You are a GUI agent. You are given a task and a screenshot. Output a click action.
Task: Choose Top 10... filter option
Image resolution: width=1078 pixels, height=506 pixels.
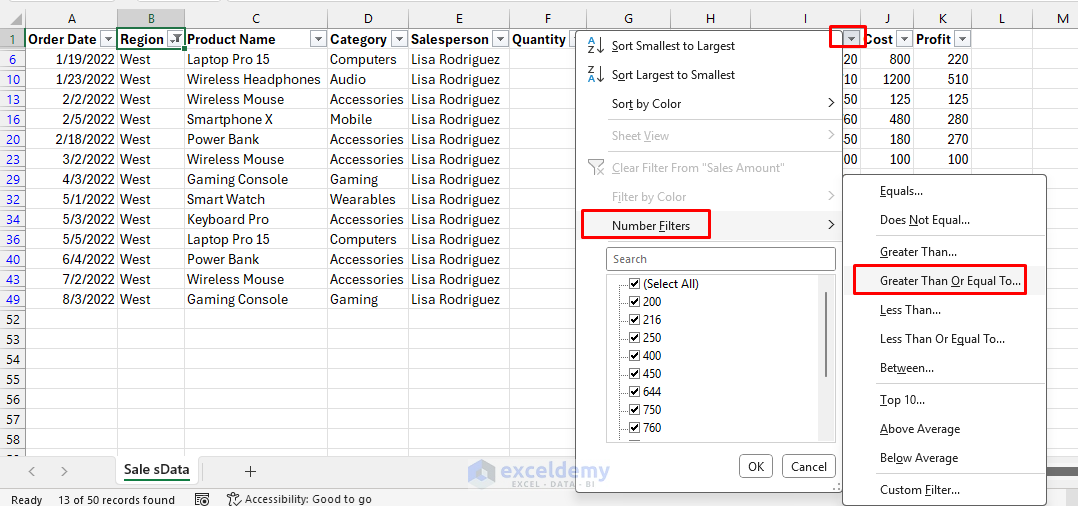click(x=944, y=399)
